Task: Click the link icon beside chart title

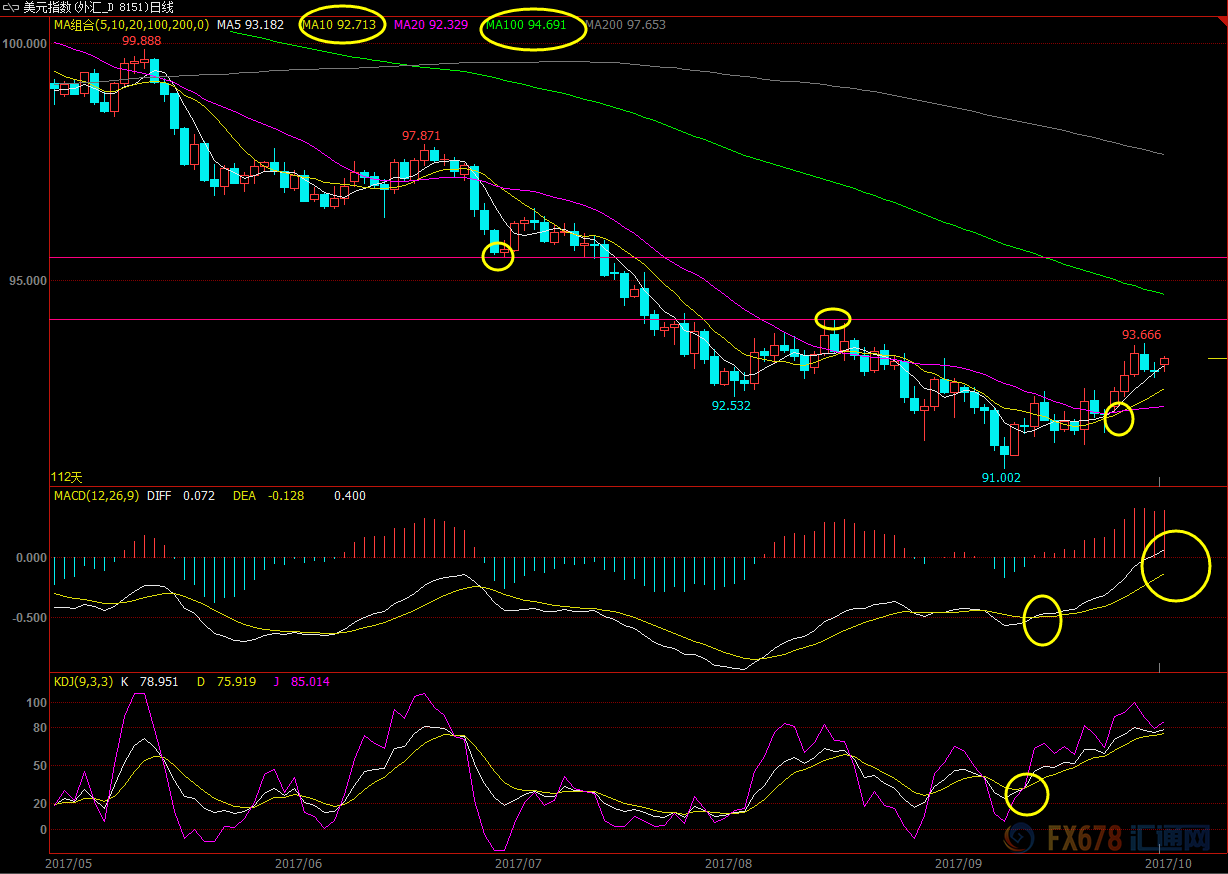Action: click(11, 7)
